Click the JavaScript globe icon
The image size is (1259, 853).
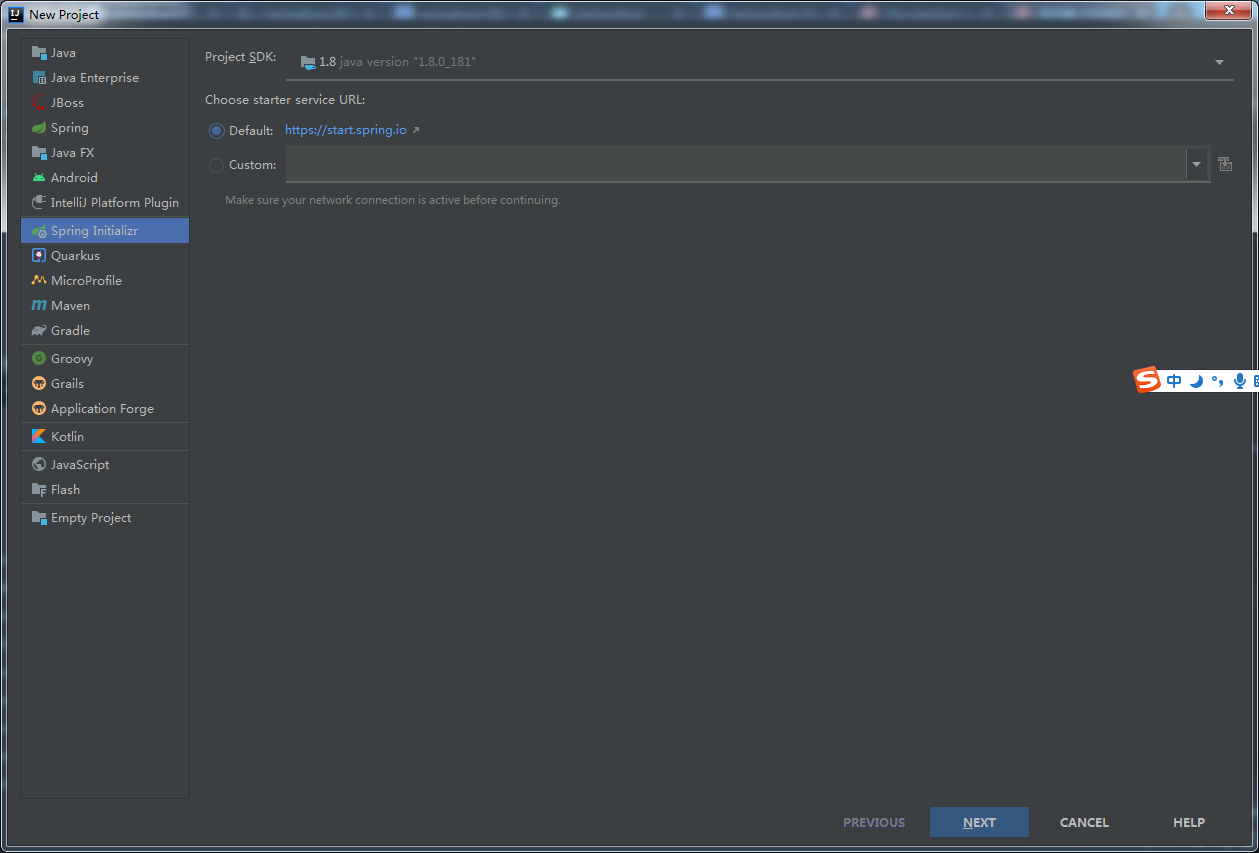39,465
